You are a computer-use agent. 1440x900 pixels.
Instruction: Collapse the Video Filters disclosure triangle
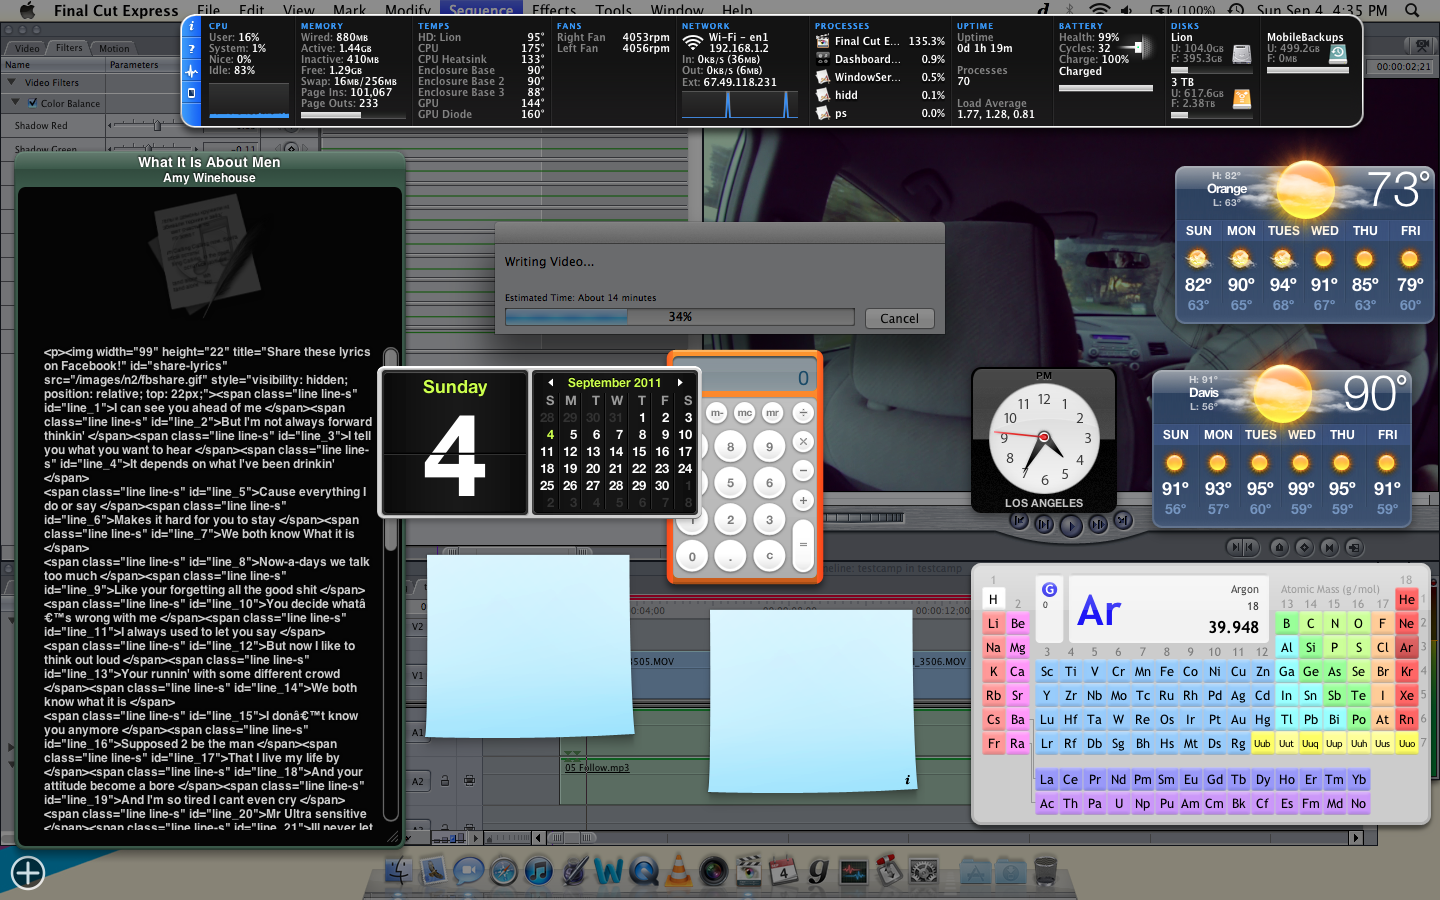pyautogui.click(x=12, y=82)
